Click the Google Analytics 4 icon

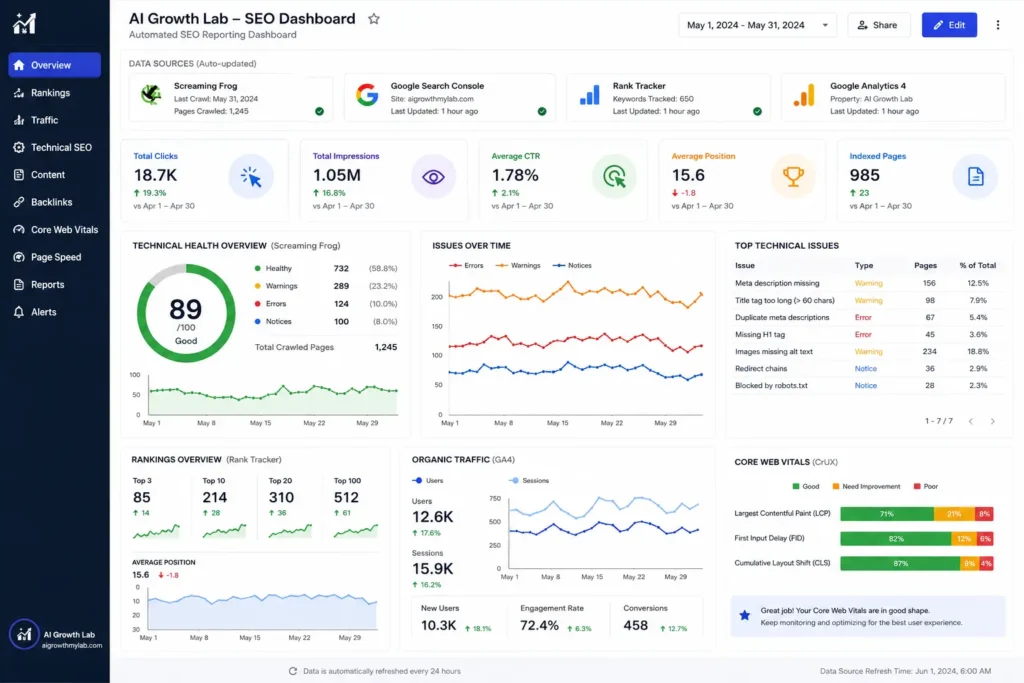tap(804, 95)
